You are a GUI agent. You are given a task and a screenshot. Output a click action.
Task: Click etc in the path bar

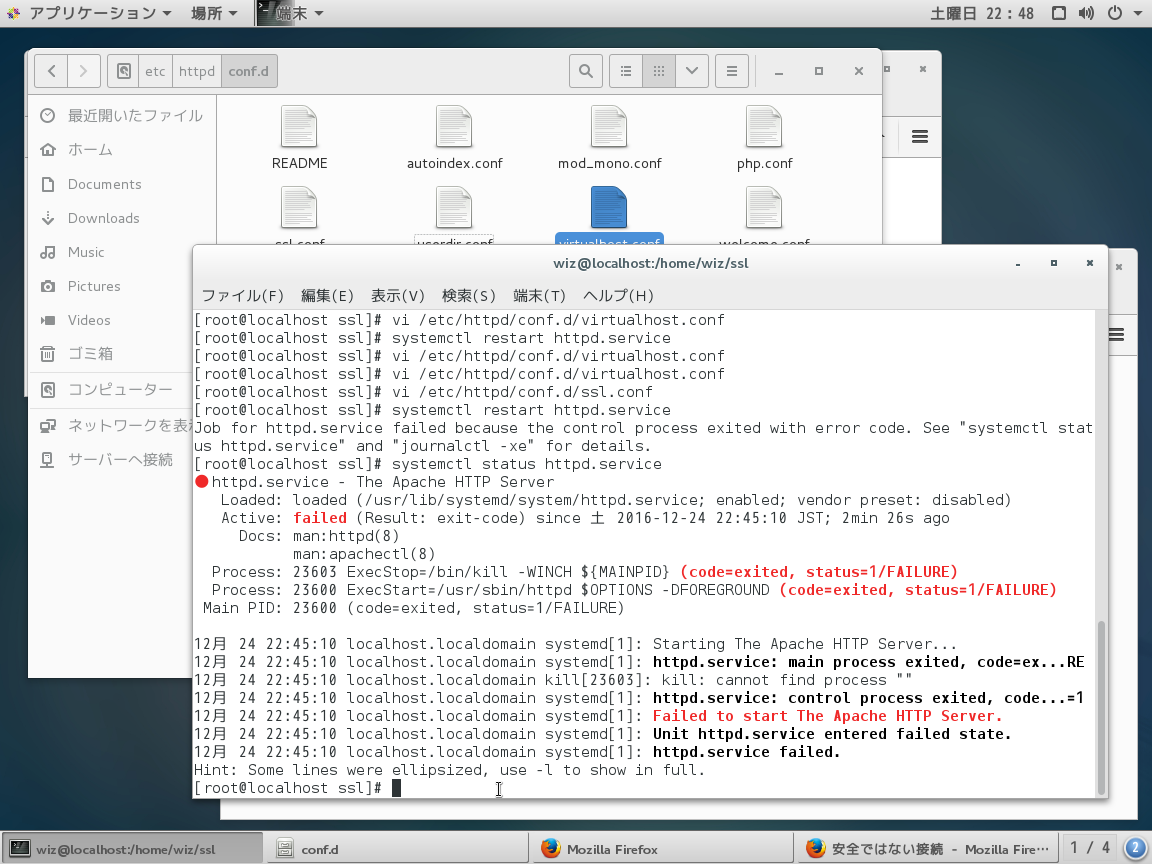coord(155,71)
